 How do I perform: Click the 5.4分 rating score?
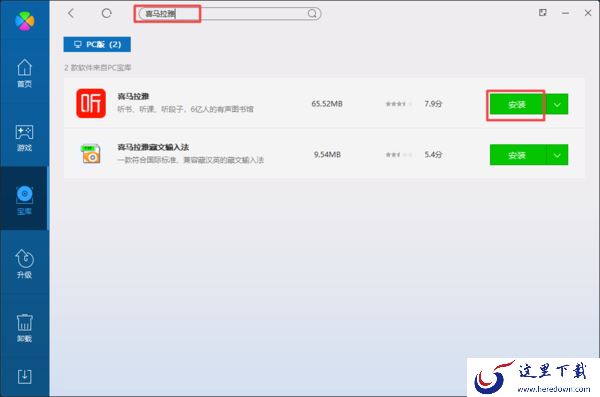pos(433,155)
